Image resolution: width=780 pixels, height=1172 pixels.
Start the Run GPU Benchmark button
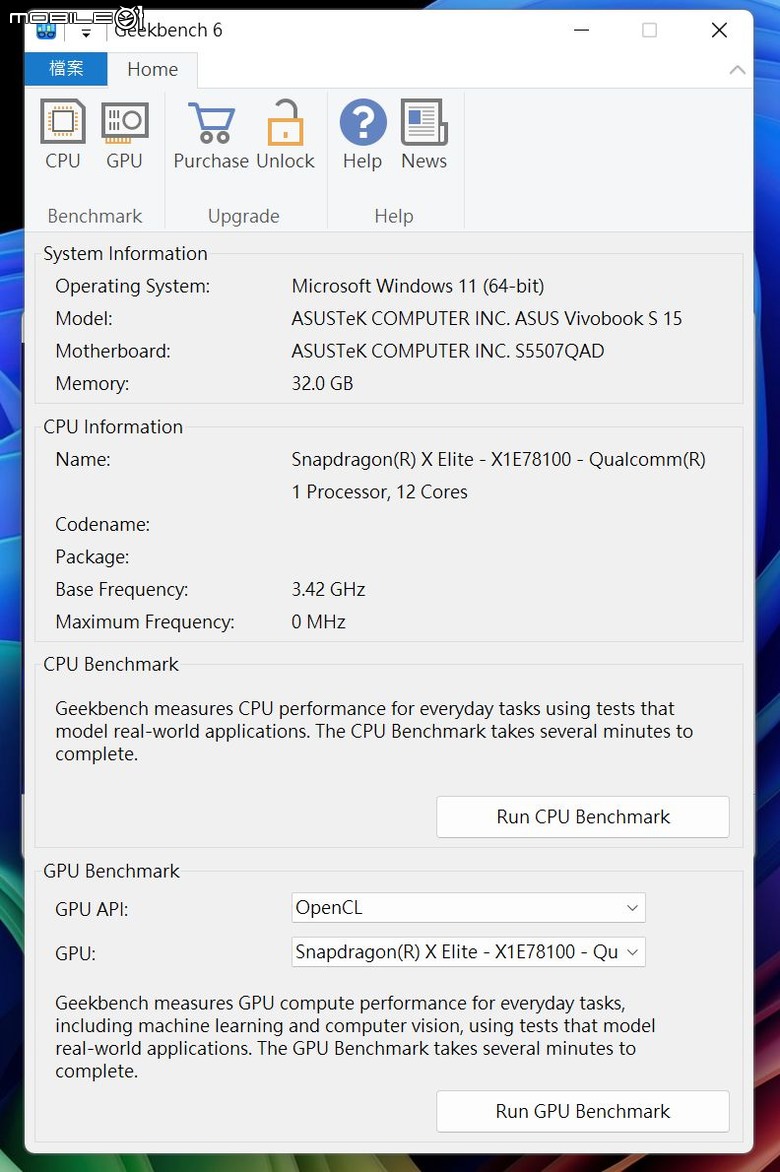click(583, 1111)
